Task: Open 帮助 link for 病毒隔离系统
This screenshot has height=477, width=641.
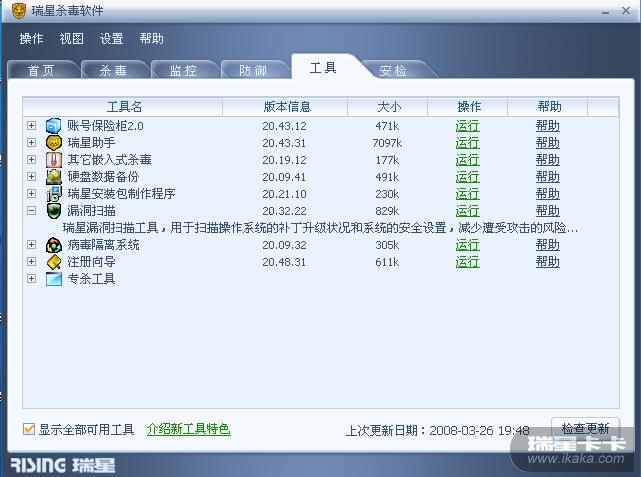Action: click(x=547, y=245)
